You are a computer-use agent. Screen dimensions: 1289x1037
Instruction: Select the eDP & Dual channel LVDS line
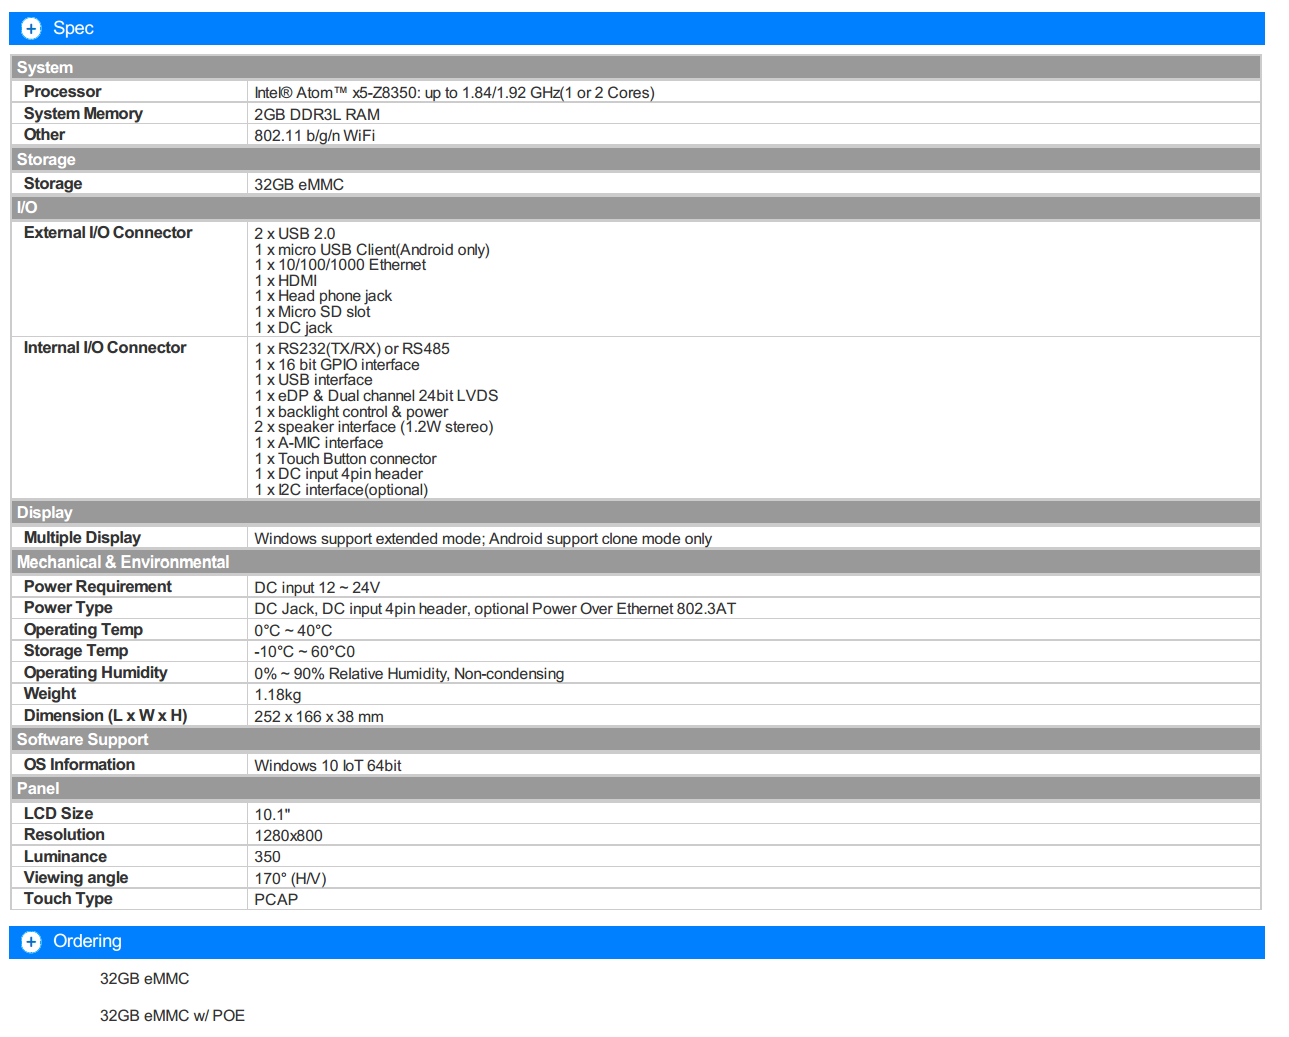click(376, 396)
